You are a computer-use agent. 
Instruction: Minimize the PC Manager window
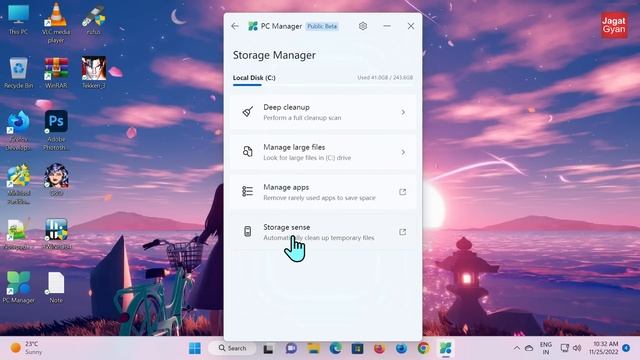pyautogui.click(x=387, y=26)
